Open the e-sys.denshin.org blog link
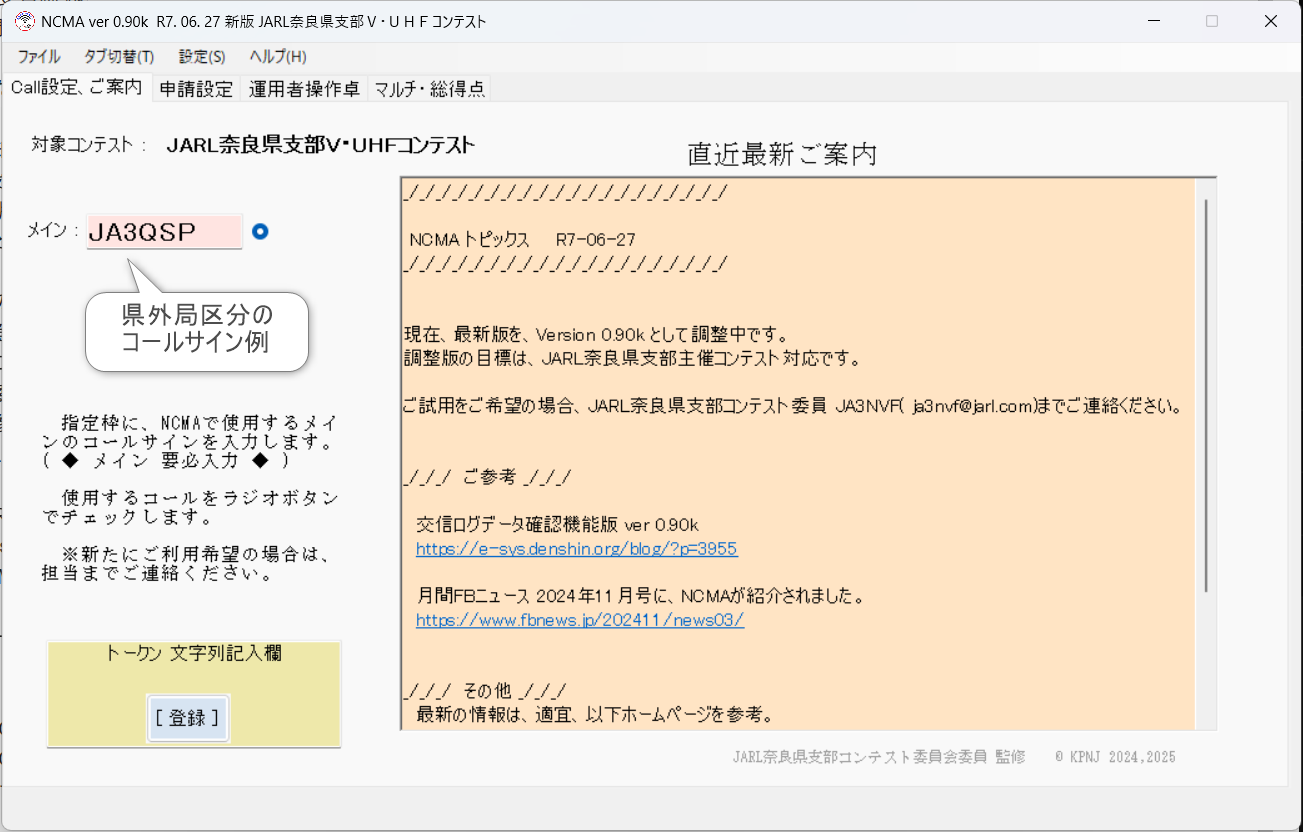 pyautogui.click(x=577, y=548)
